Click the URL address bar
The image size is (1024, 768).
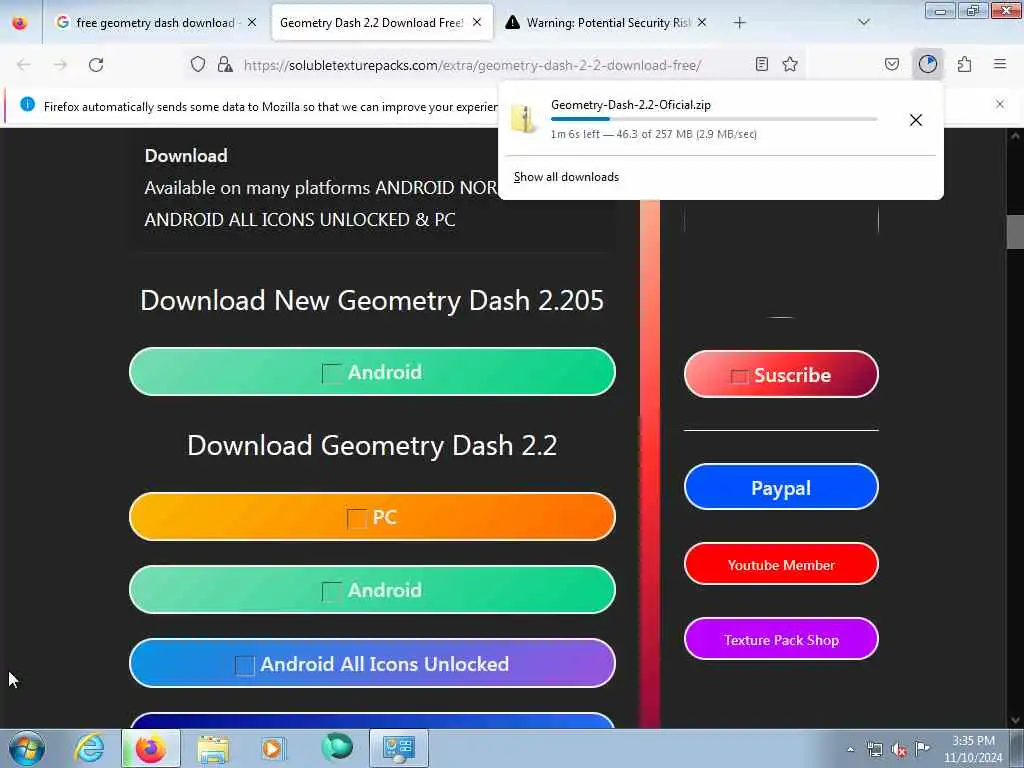473,65
